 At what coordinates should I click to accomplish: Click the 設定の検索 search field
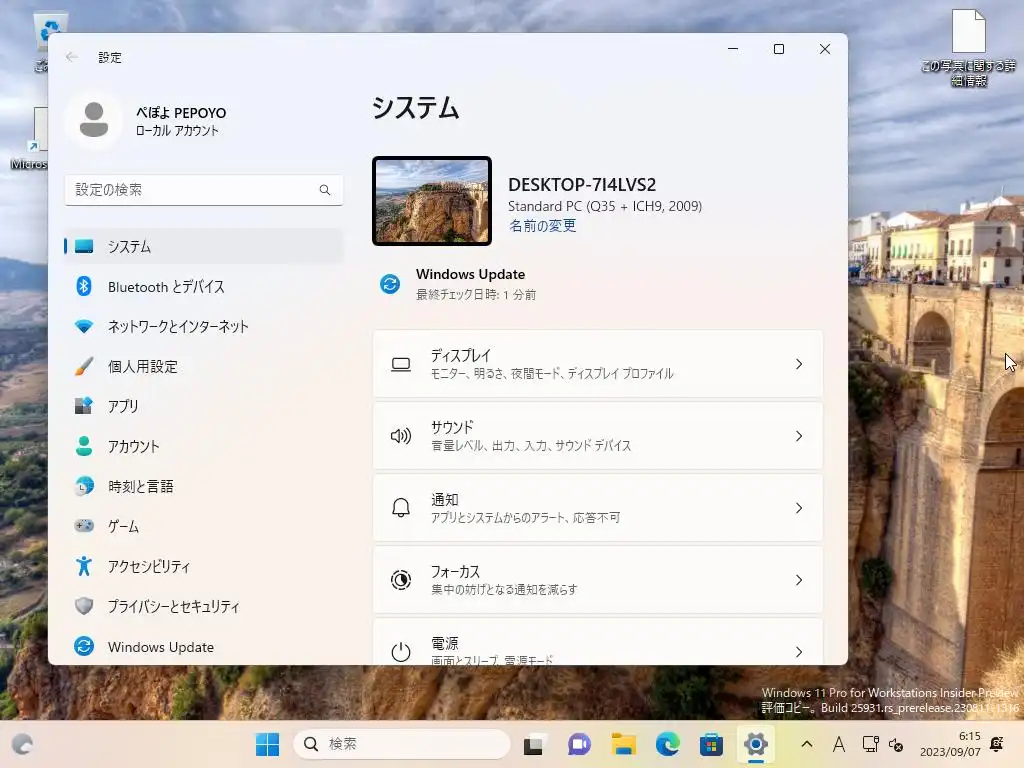pos(203,190)
